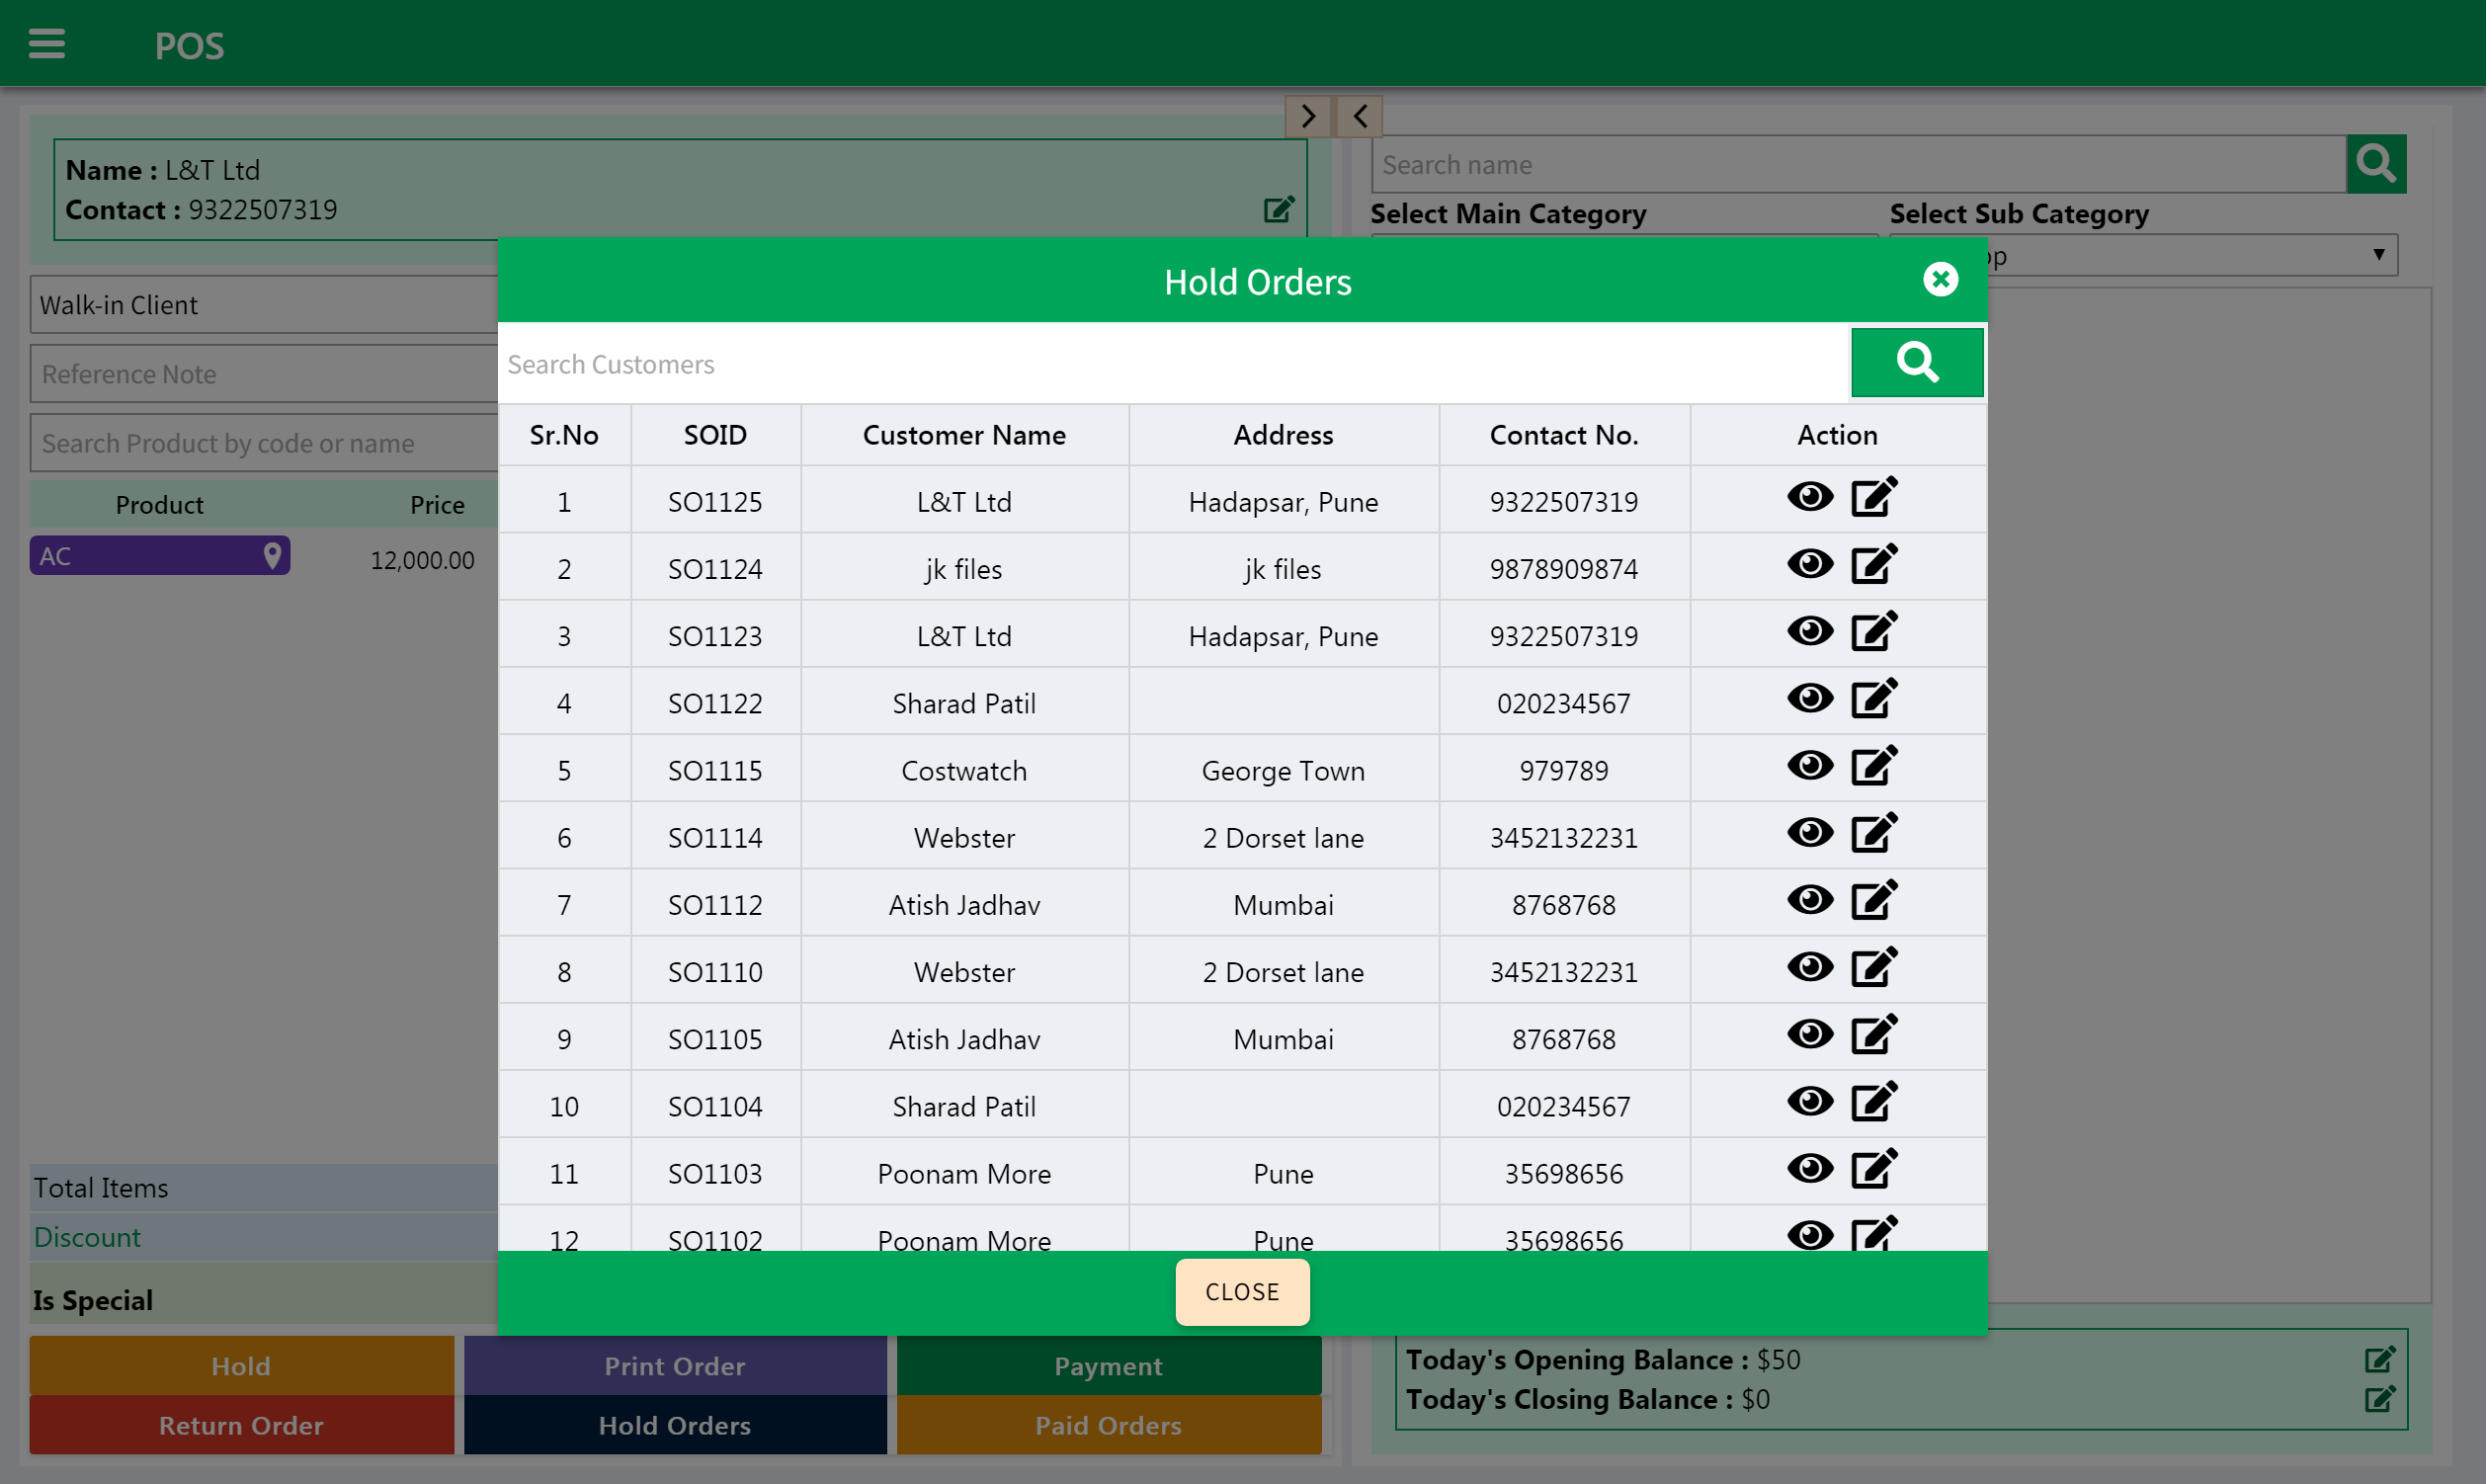Select the AC product item

pos(160,555)
